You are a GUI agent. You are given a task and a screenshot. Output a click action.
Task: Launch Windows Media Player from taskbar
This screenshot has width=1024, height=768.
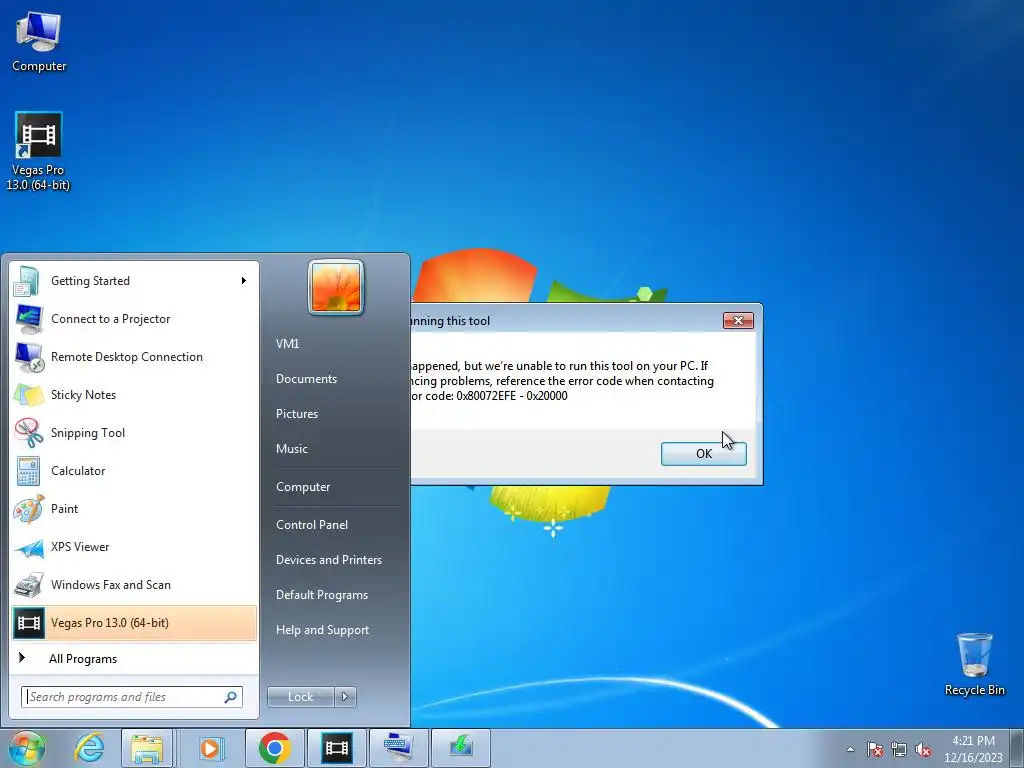tap(210, 748)
